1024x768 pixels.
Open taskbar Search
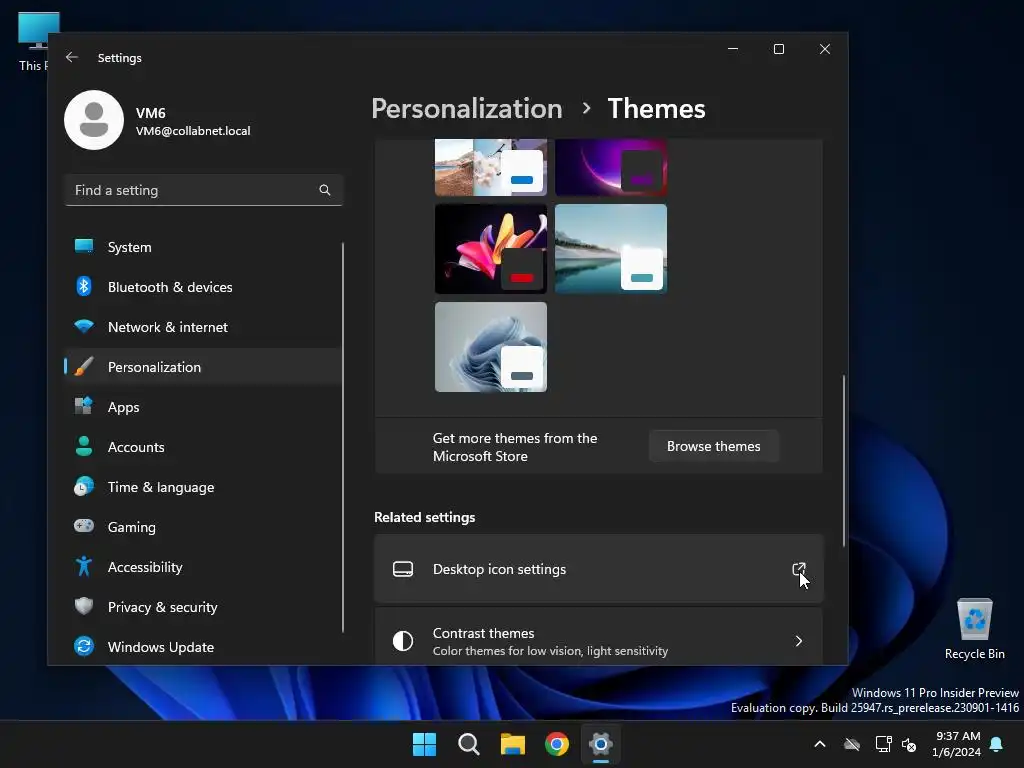(469, 744)
